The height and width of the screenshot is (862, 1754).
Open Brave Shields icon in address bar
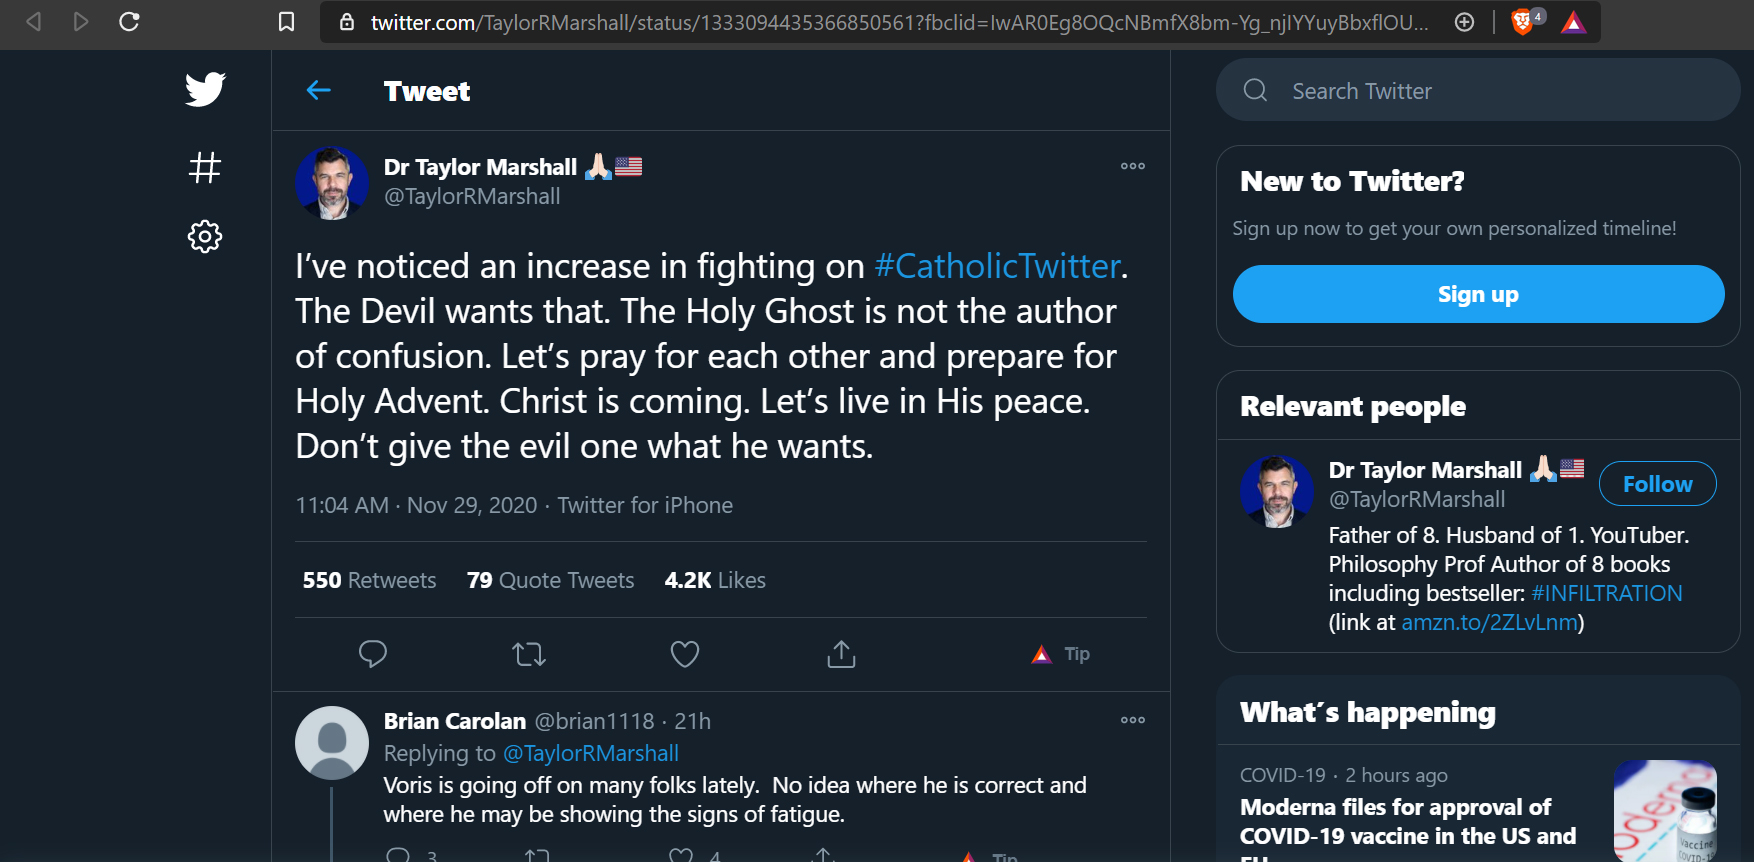coord(1523,22)
